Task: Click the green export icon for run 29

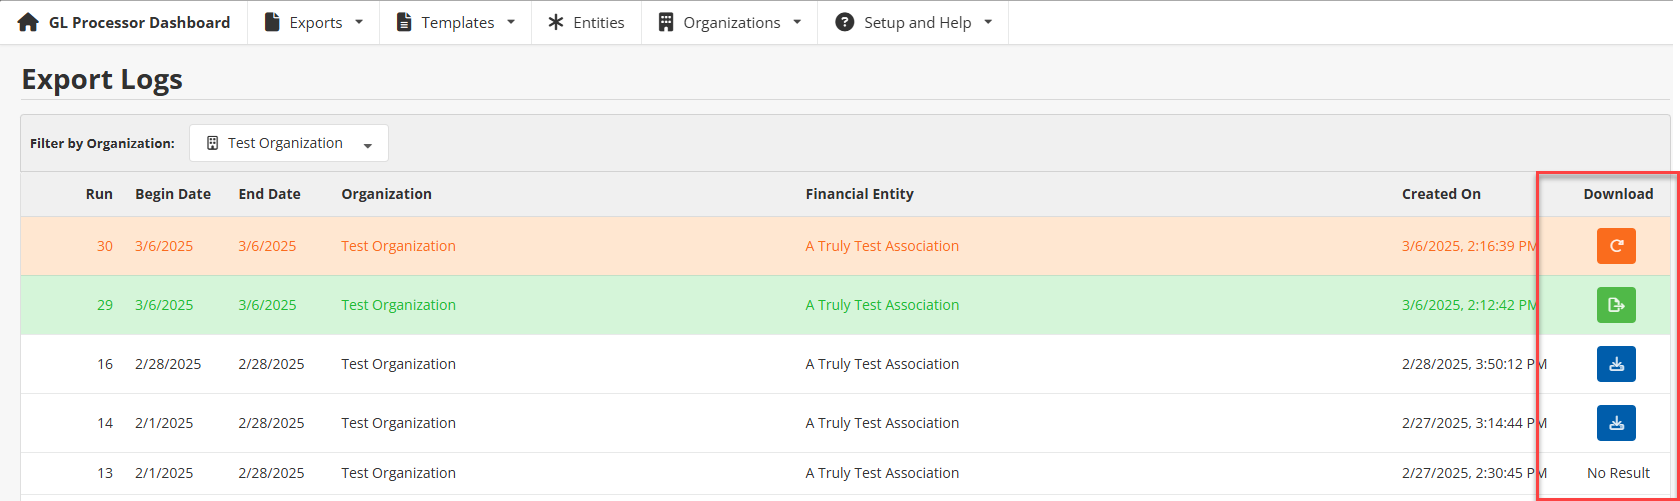Action: point(1615,305)
